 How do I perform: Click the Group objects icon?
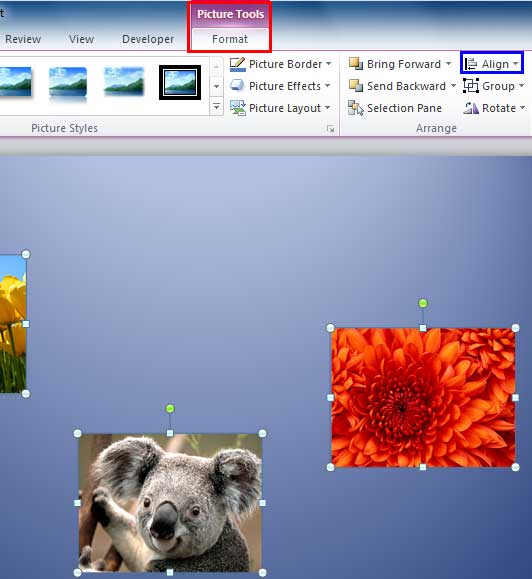tap(471, 86)
